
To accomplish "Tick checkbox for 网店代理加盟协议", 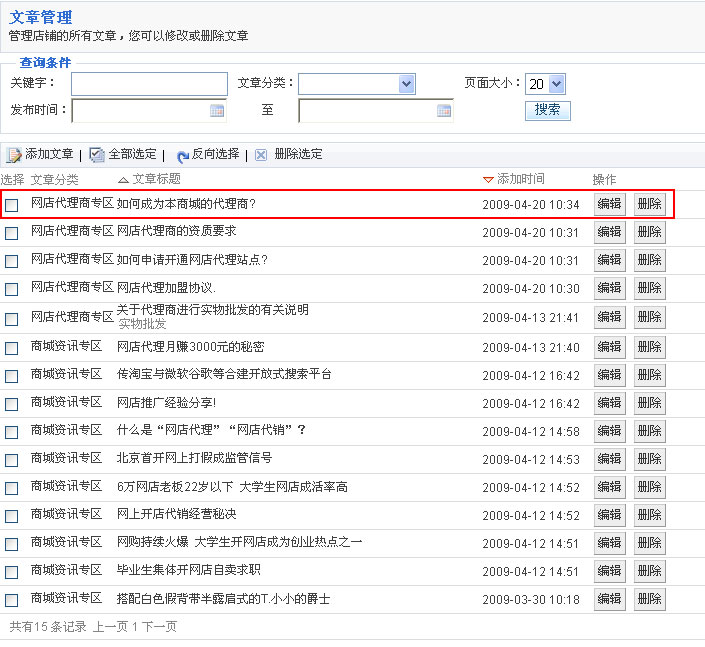I will pyautogui.click(x=12, y=289).
